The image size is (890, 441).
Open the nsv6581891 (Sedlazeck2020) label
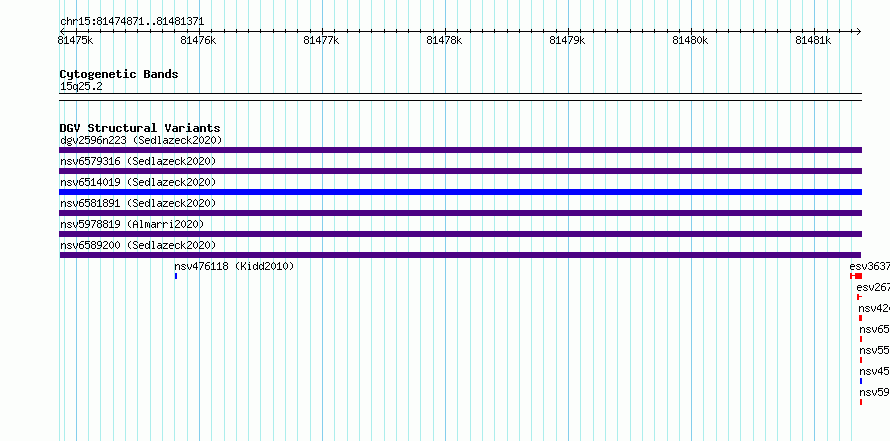coord(138,203)
